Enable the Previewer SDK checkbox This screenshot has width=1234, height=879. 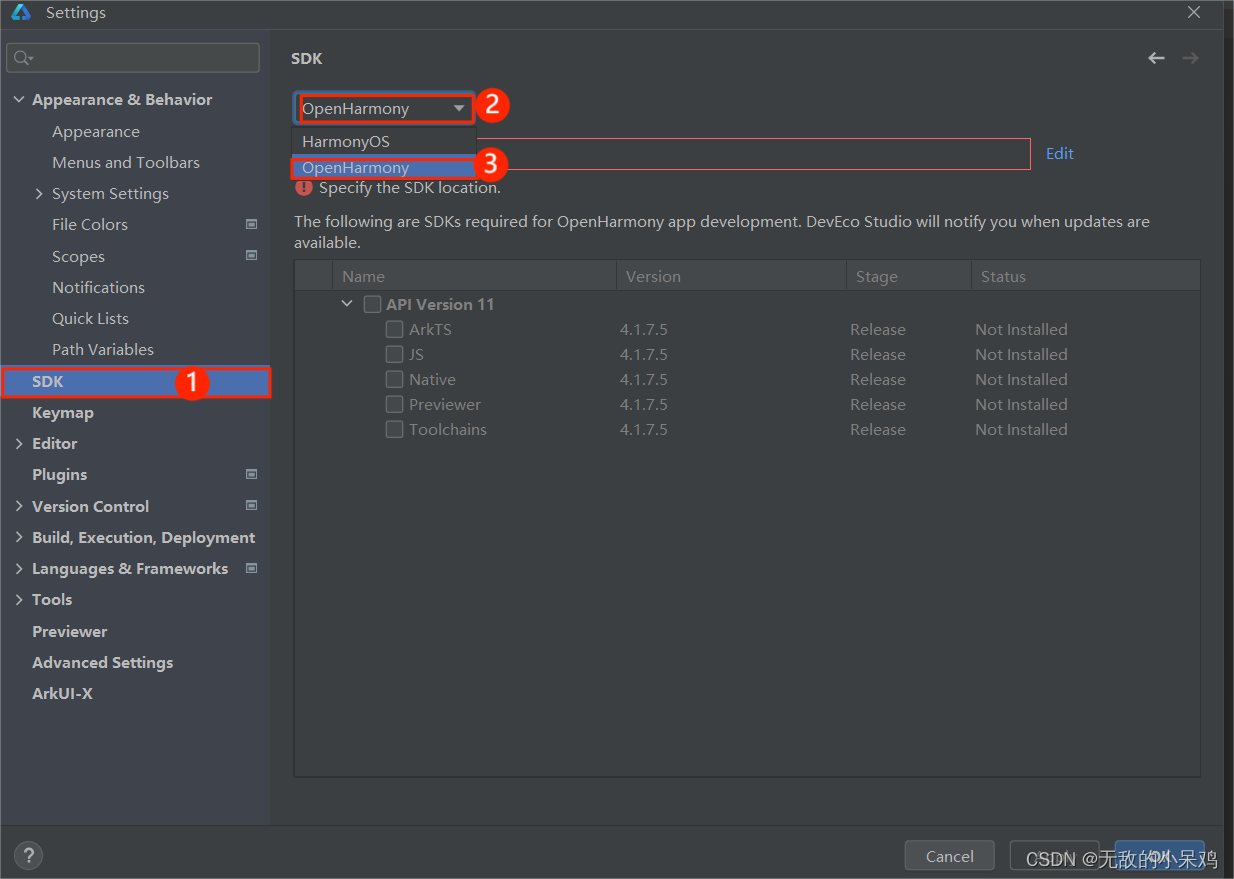click(395, 404)
